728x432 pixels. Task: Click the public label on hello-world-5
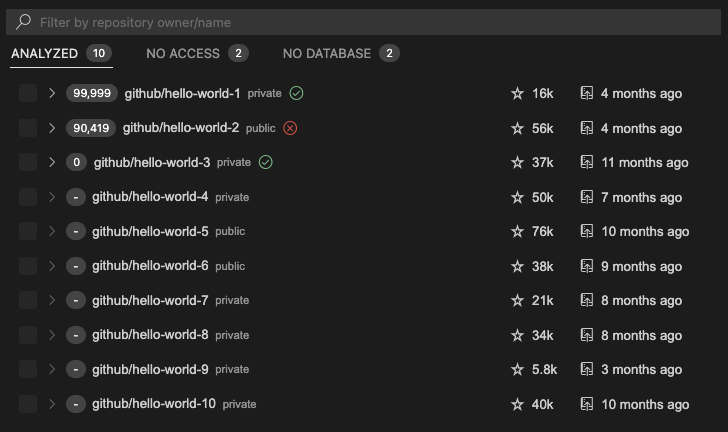click(230, 231)
